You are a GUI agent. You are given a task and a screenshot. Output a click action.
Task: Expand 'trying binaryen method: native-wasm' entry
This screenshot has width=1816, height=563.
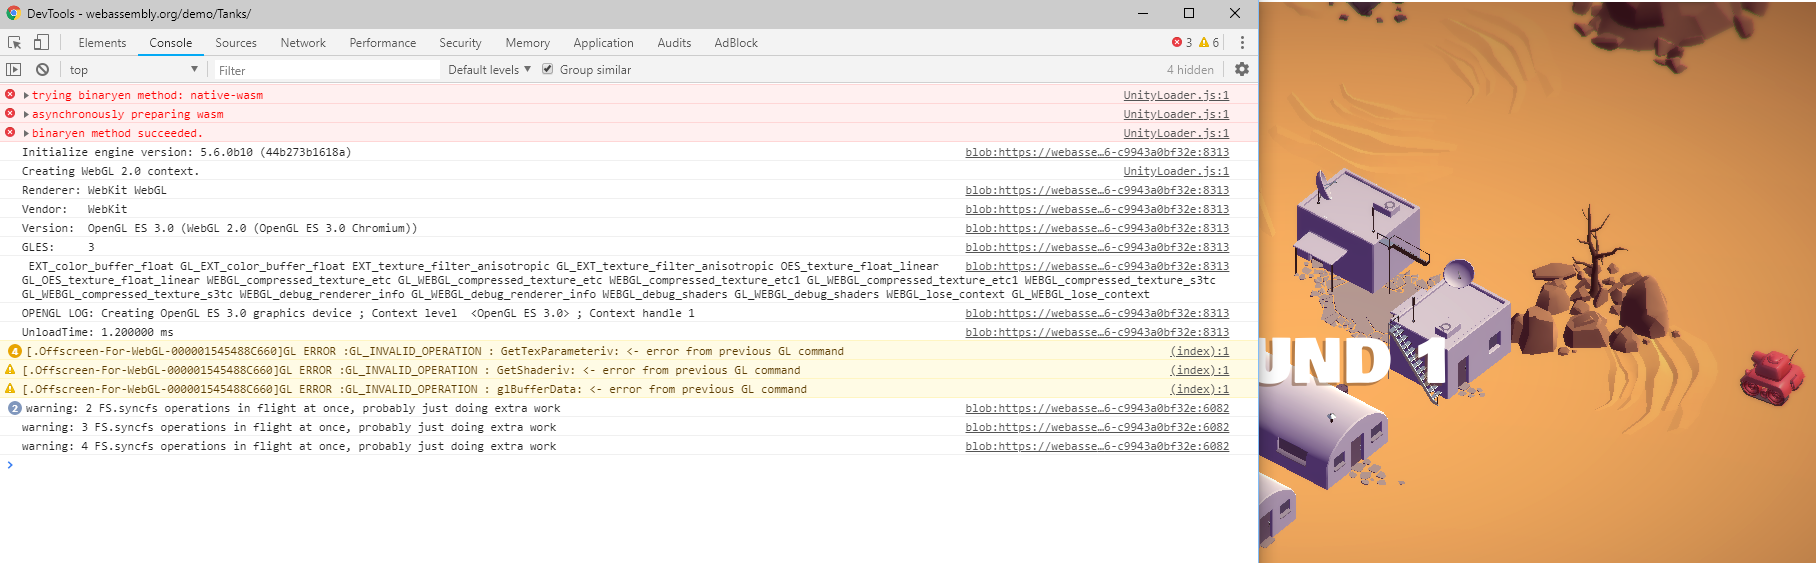pos(26,95)
